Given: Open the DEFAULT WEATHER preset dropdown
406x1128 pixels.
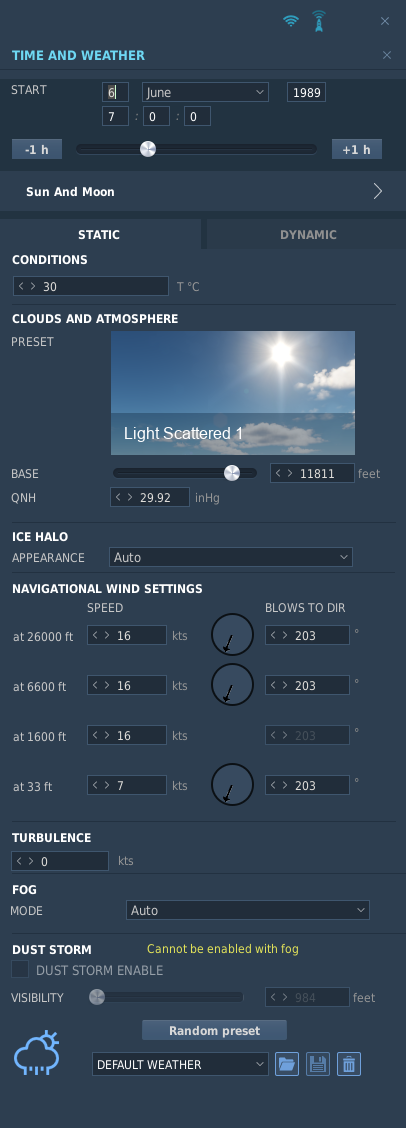Looking at the screenshot, I should coord(180,1064).
